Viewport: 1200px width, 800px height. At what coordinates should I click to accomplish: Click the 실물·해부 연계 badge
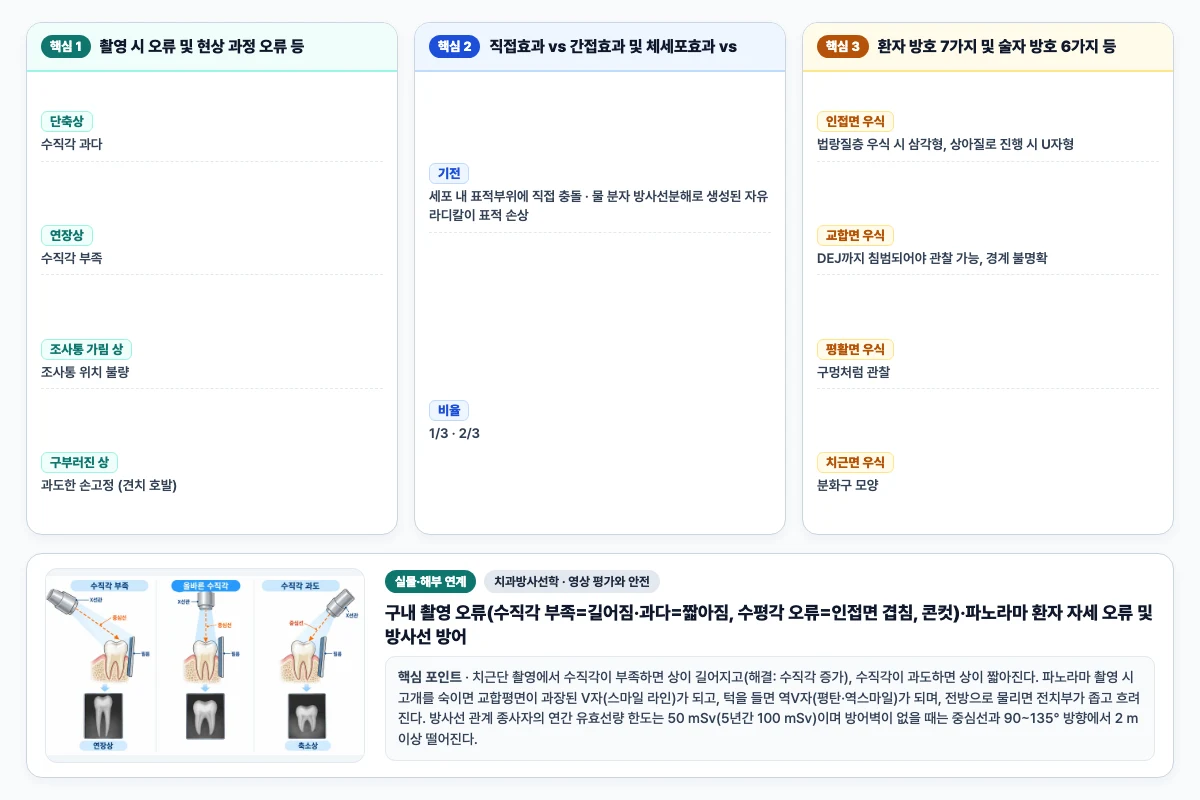(x=430, y=581)
